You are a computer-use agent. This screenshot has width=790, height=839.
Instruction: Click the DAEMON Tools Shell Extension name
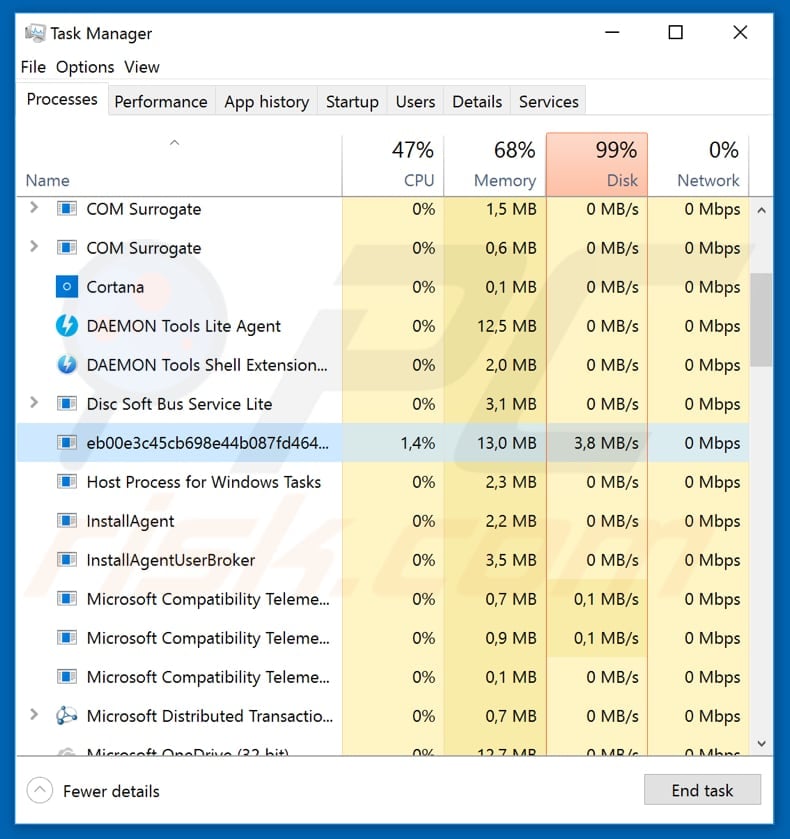click(207, 365)
